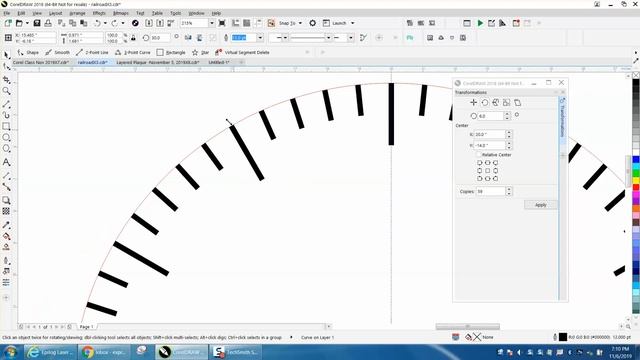Open the line style dropdown
This screenshot has height=360, width=640.
[328, 38]
